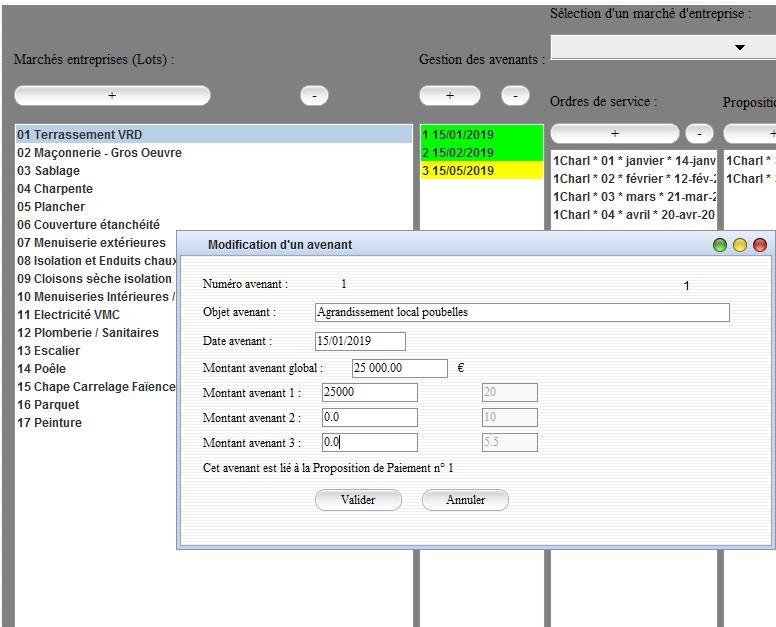776x627 pixels.
Task: Focus the Montant avenant 1 field
Action: click(x=370, y=392)
